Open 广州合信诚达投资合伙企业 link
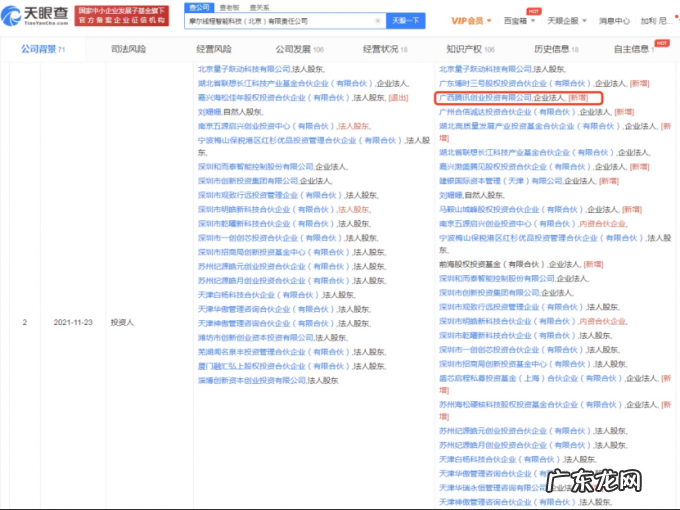This screenshot has width=680, height=510. (x=507, y=112)
